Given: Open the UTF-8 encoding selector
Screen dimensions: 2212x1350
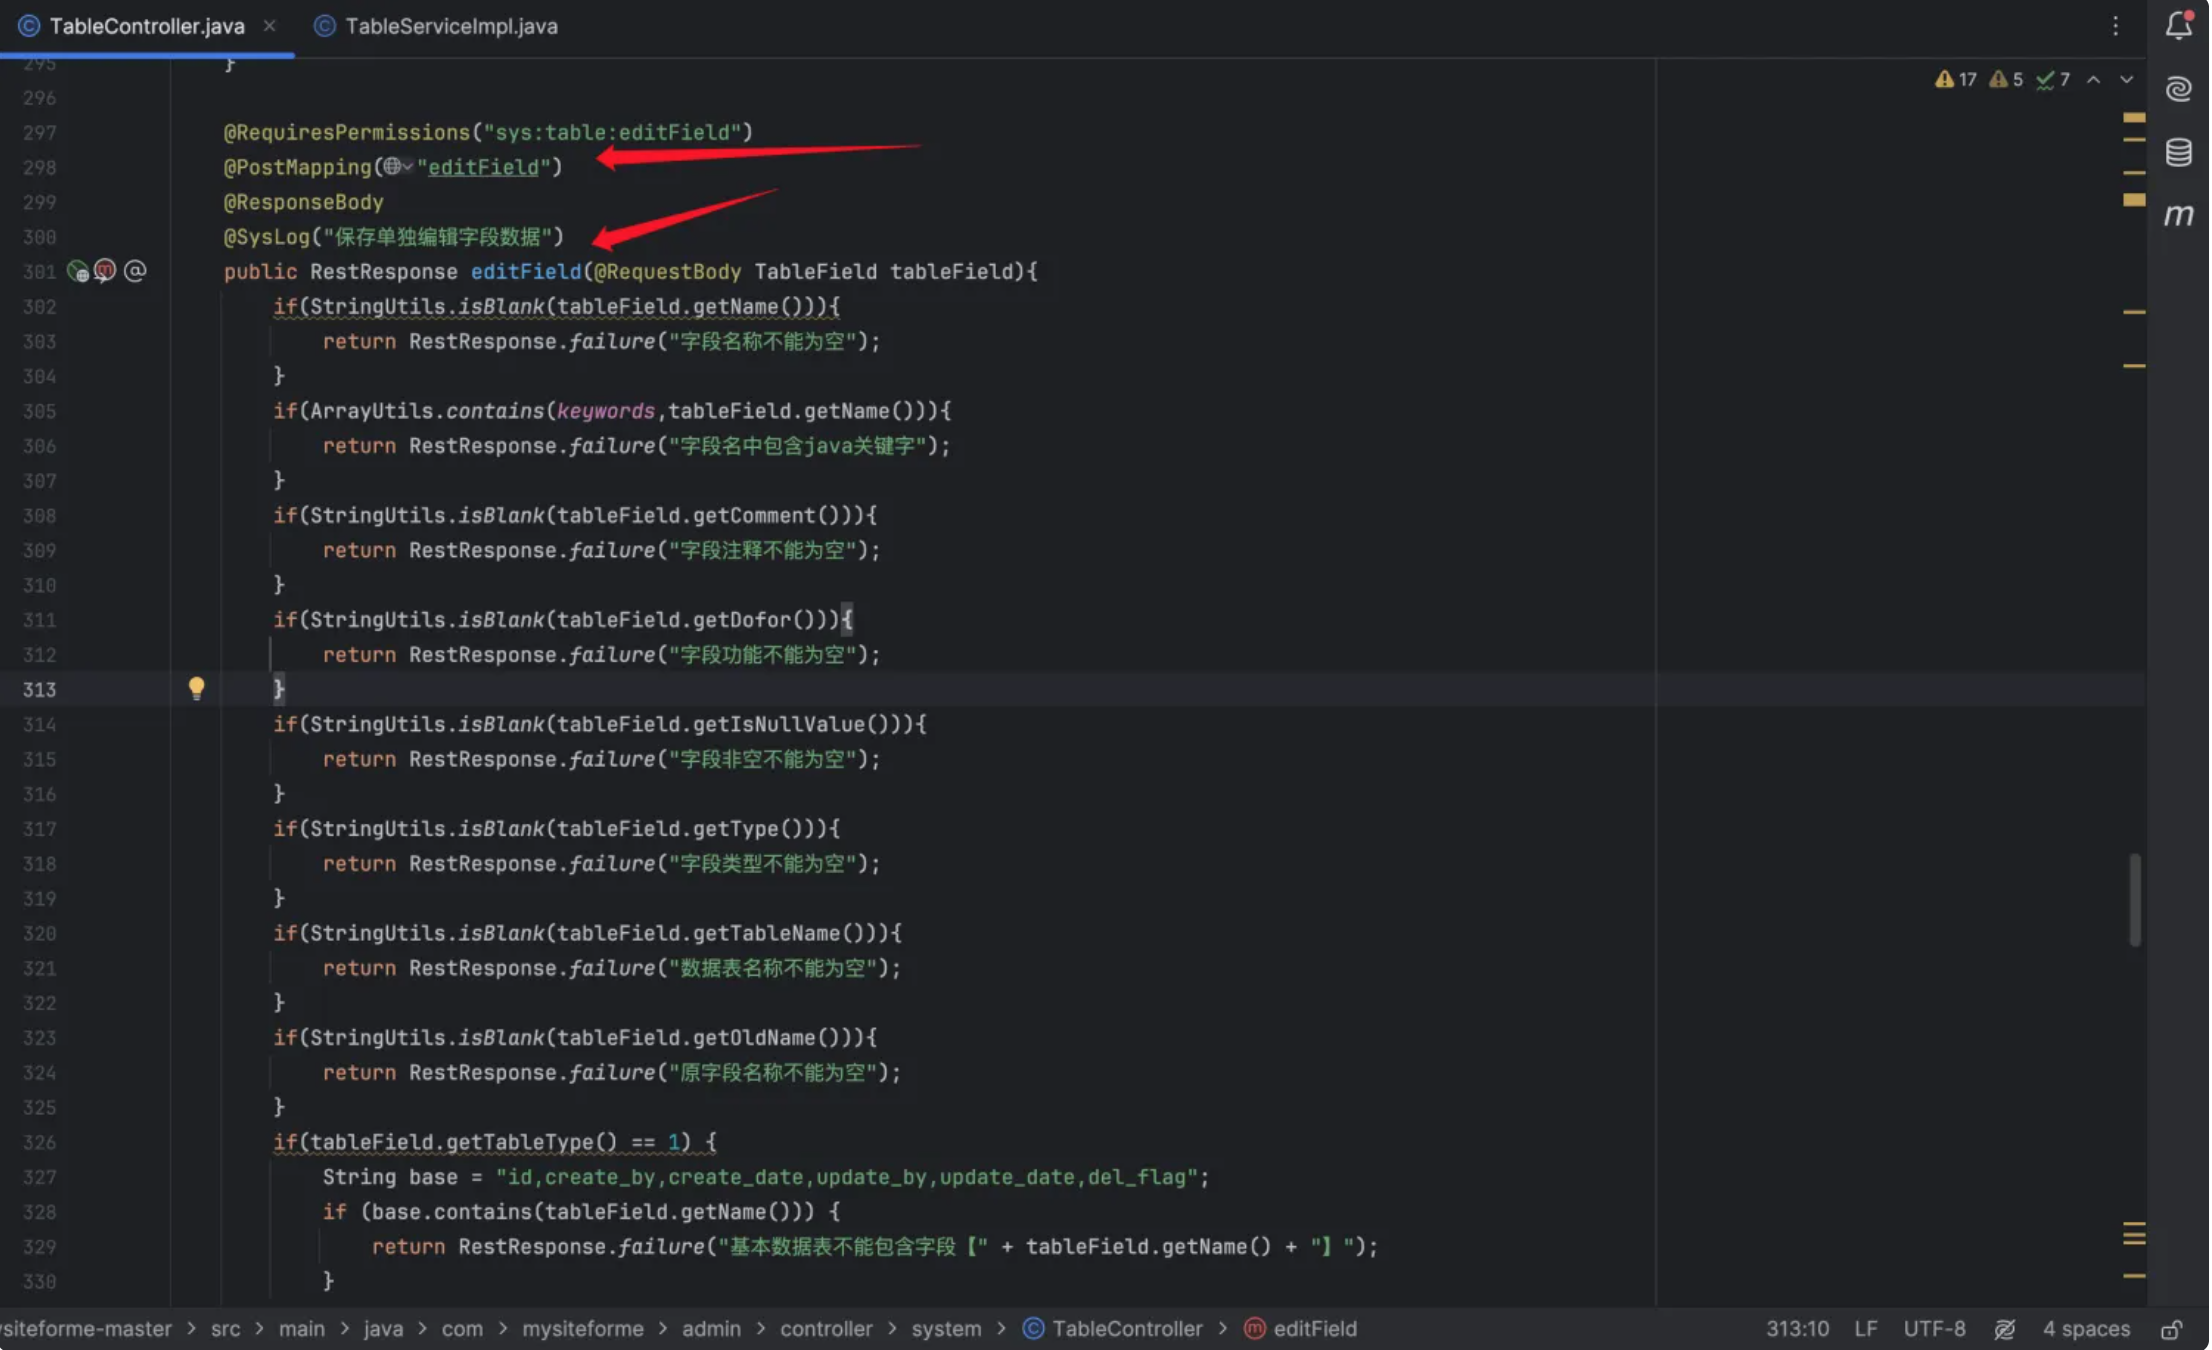Looking at the screenshot, I should [x=1934, y=1328].
